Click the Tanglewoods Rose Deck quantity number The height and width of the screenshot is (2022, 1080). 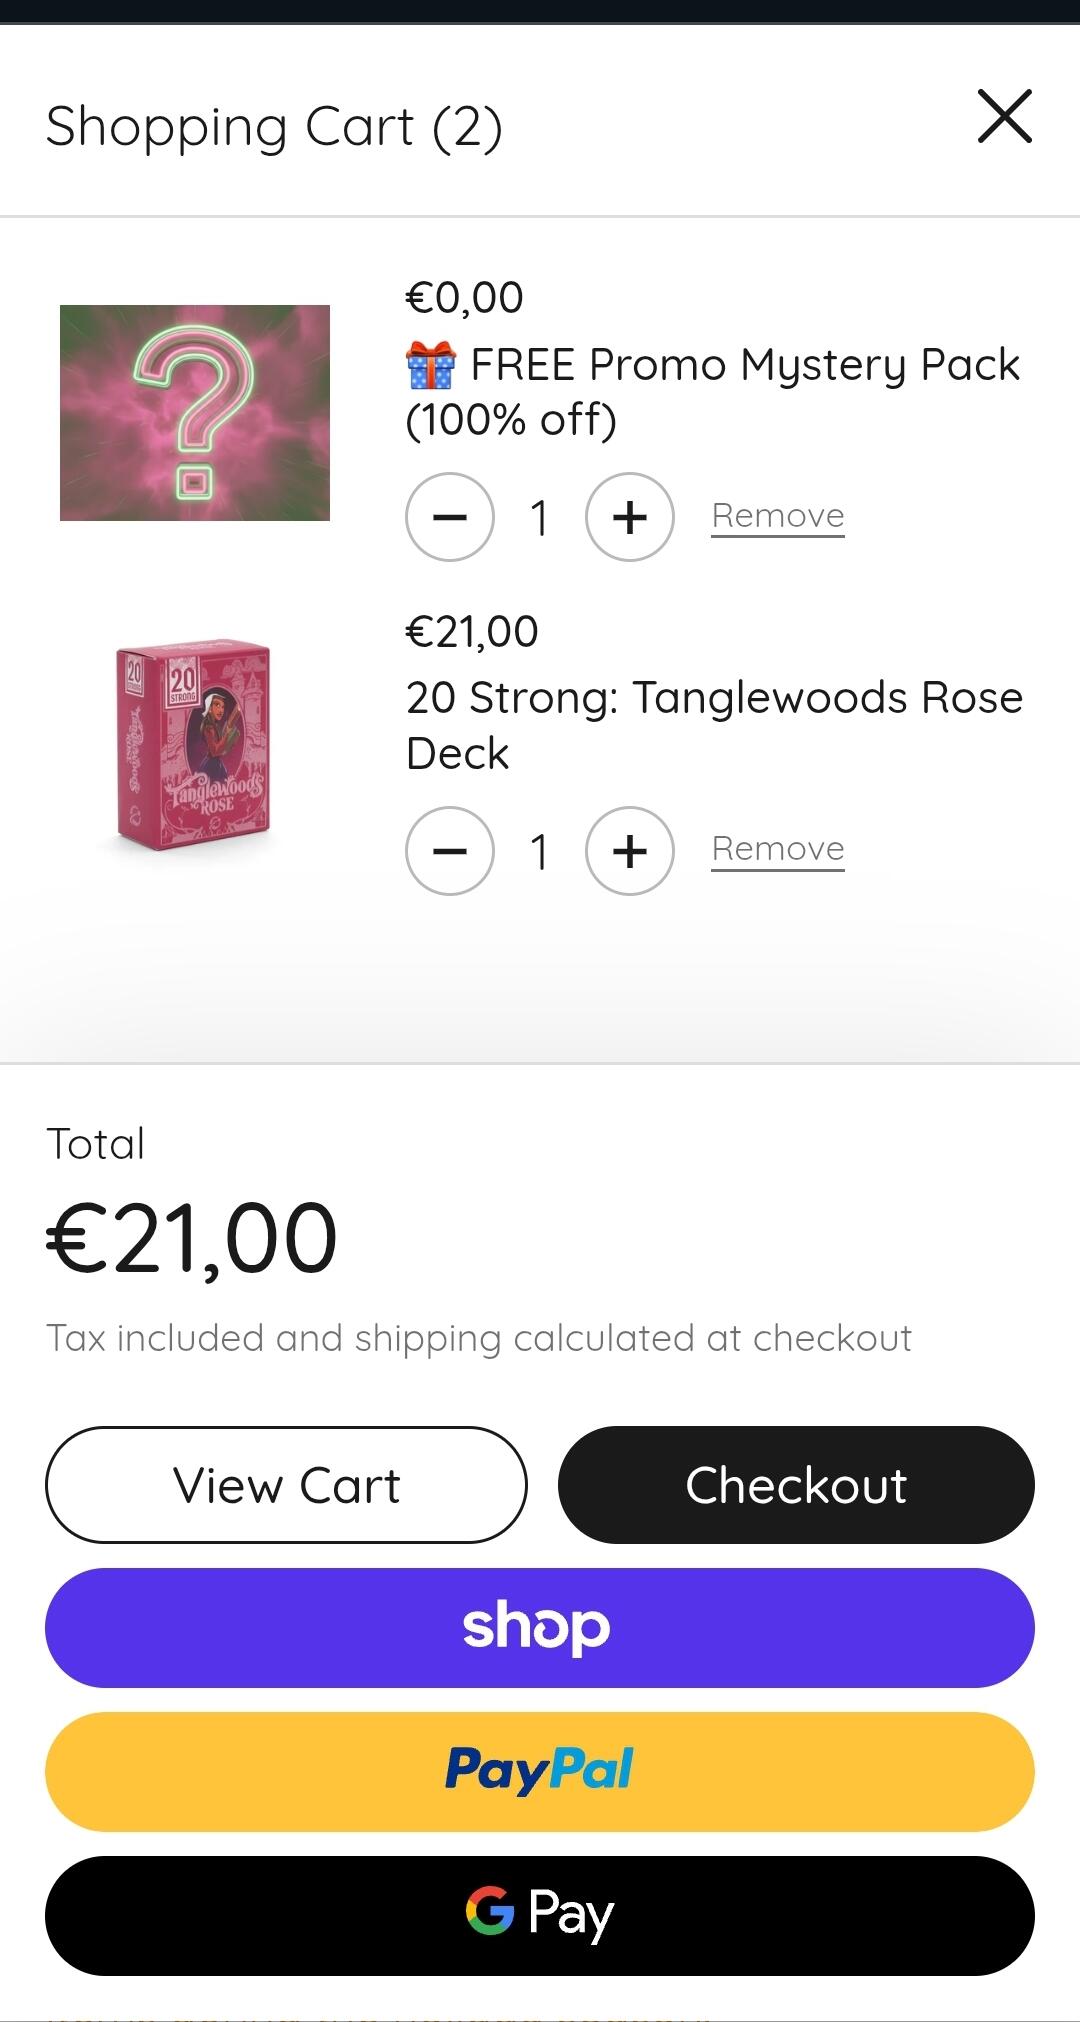point(540,852)
